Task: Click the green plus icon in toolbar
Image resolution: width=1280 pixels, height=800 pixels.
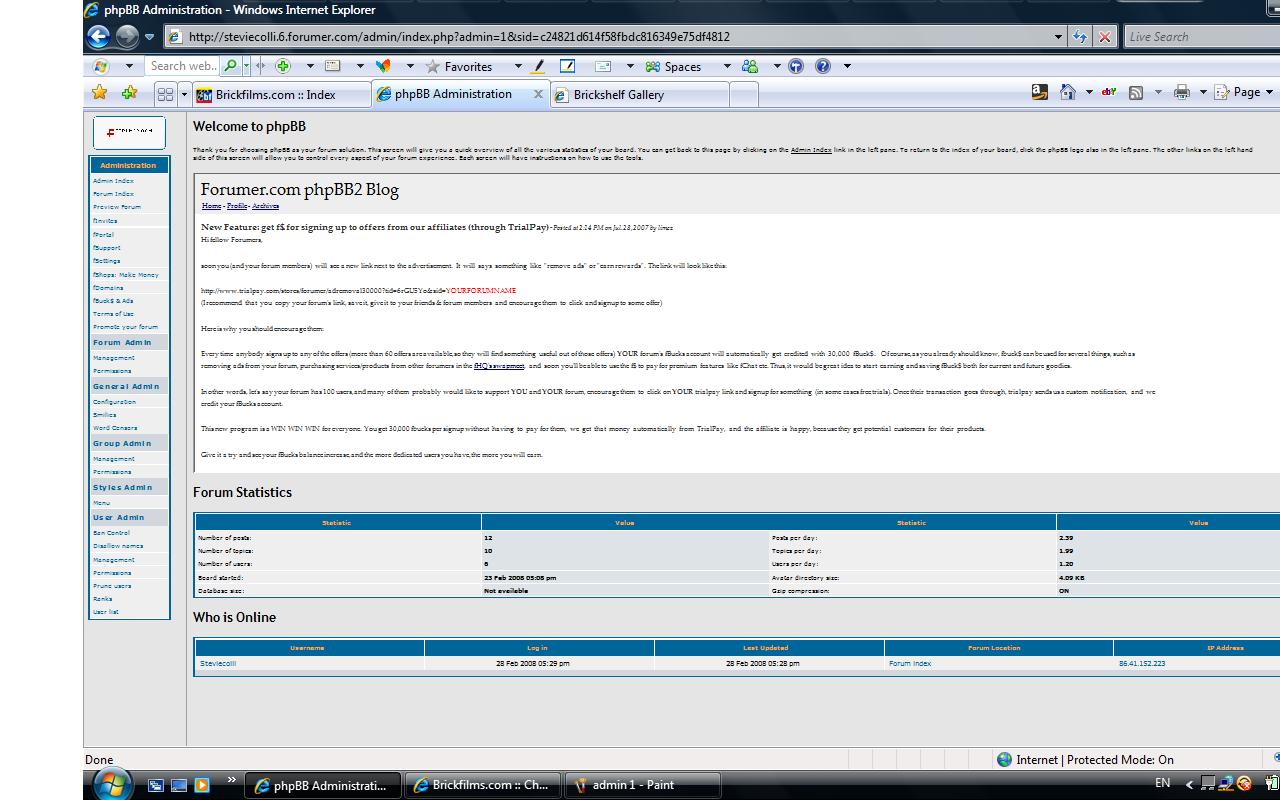Action: pos(283,66)
